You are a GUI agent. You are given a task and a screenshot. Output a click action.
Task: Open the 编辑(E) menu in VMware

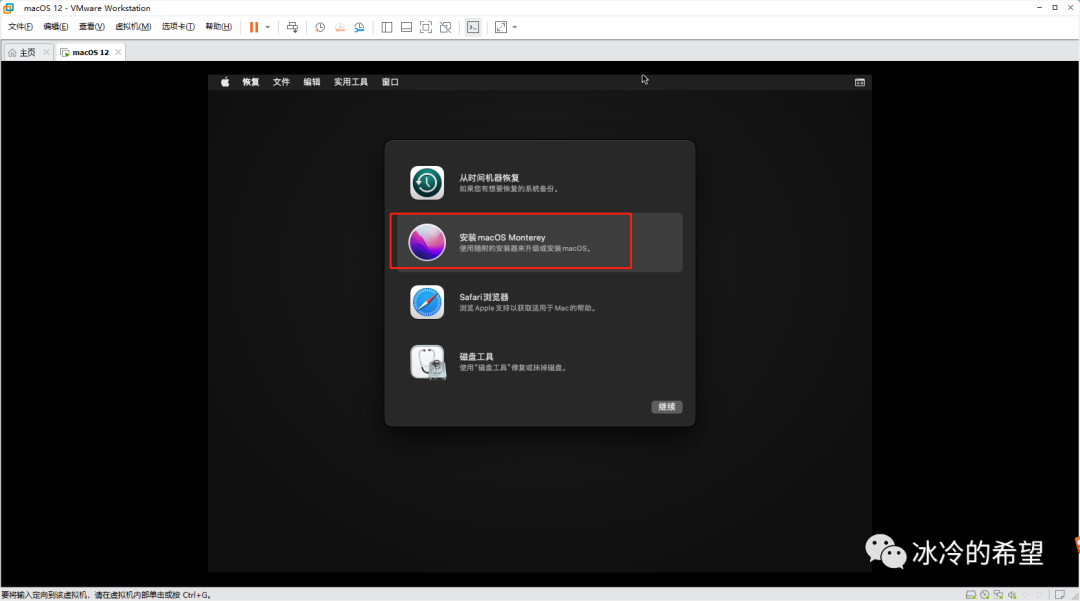click(56, 27)
